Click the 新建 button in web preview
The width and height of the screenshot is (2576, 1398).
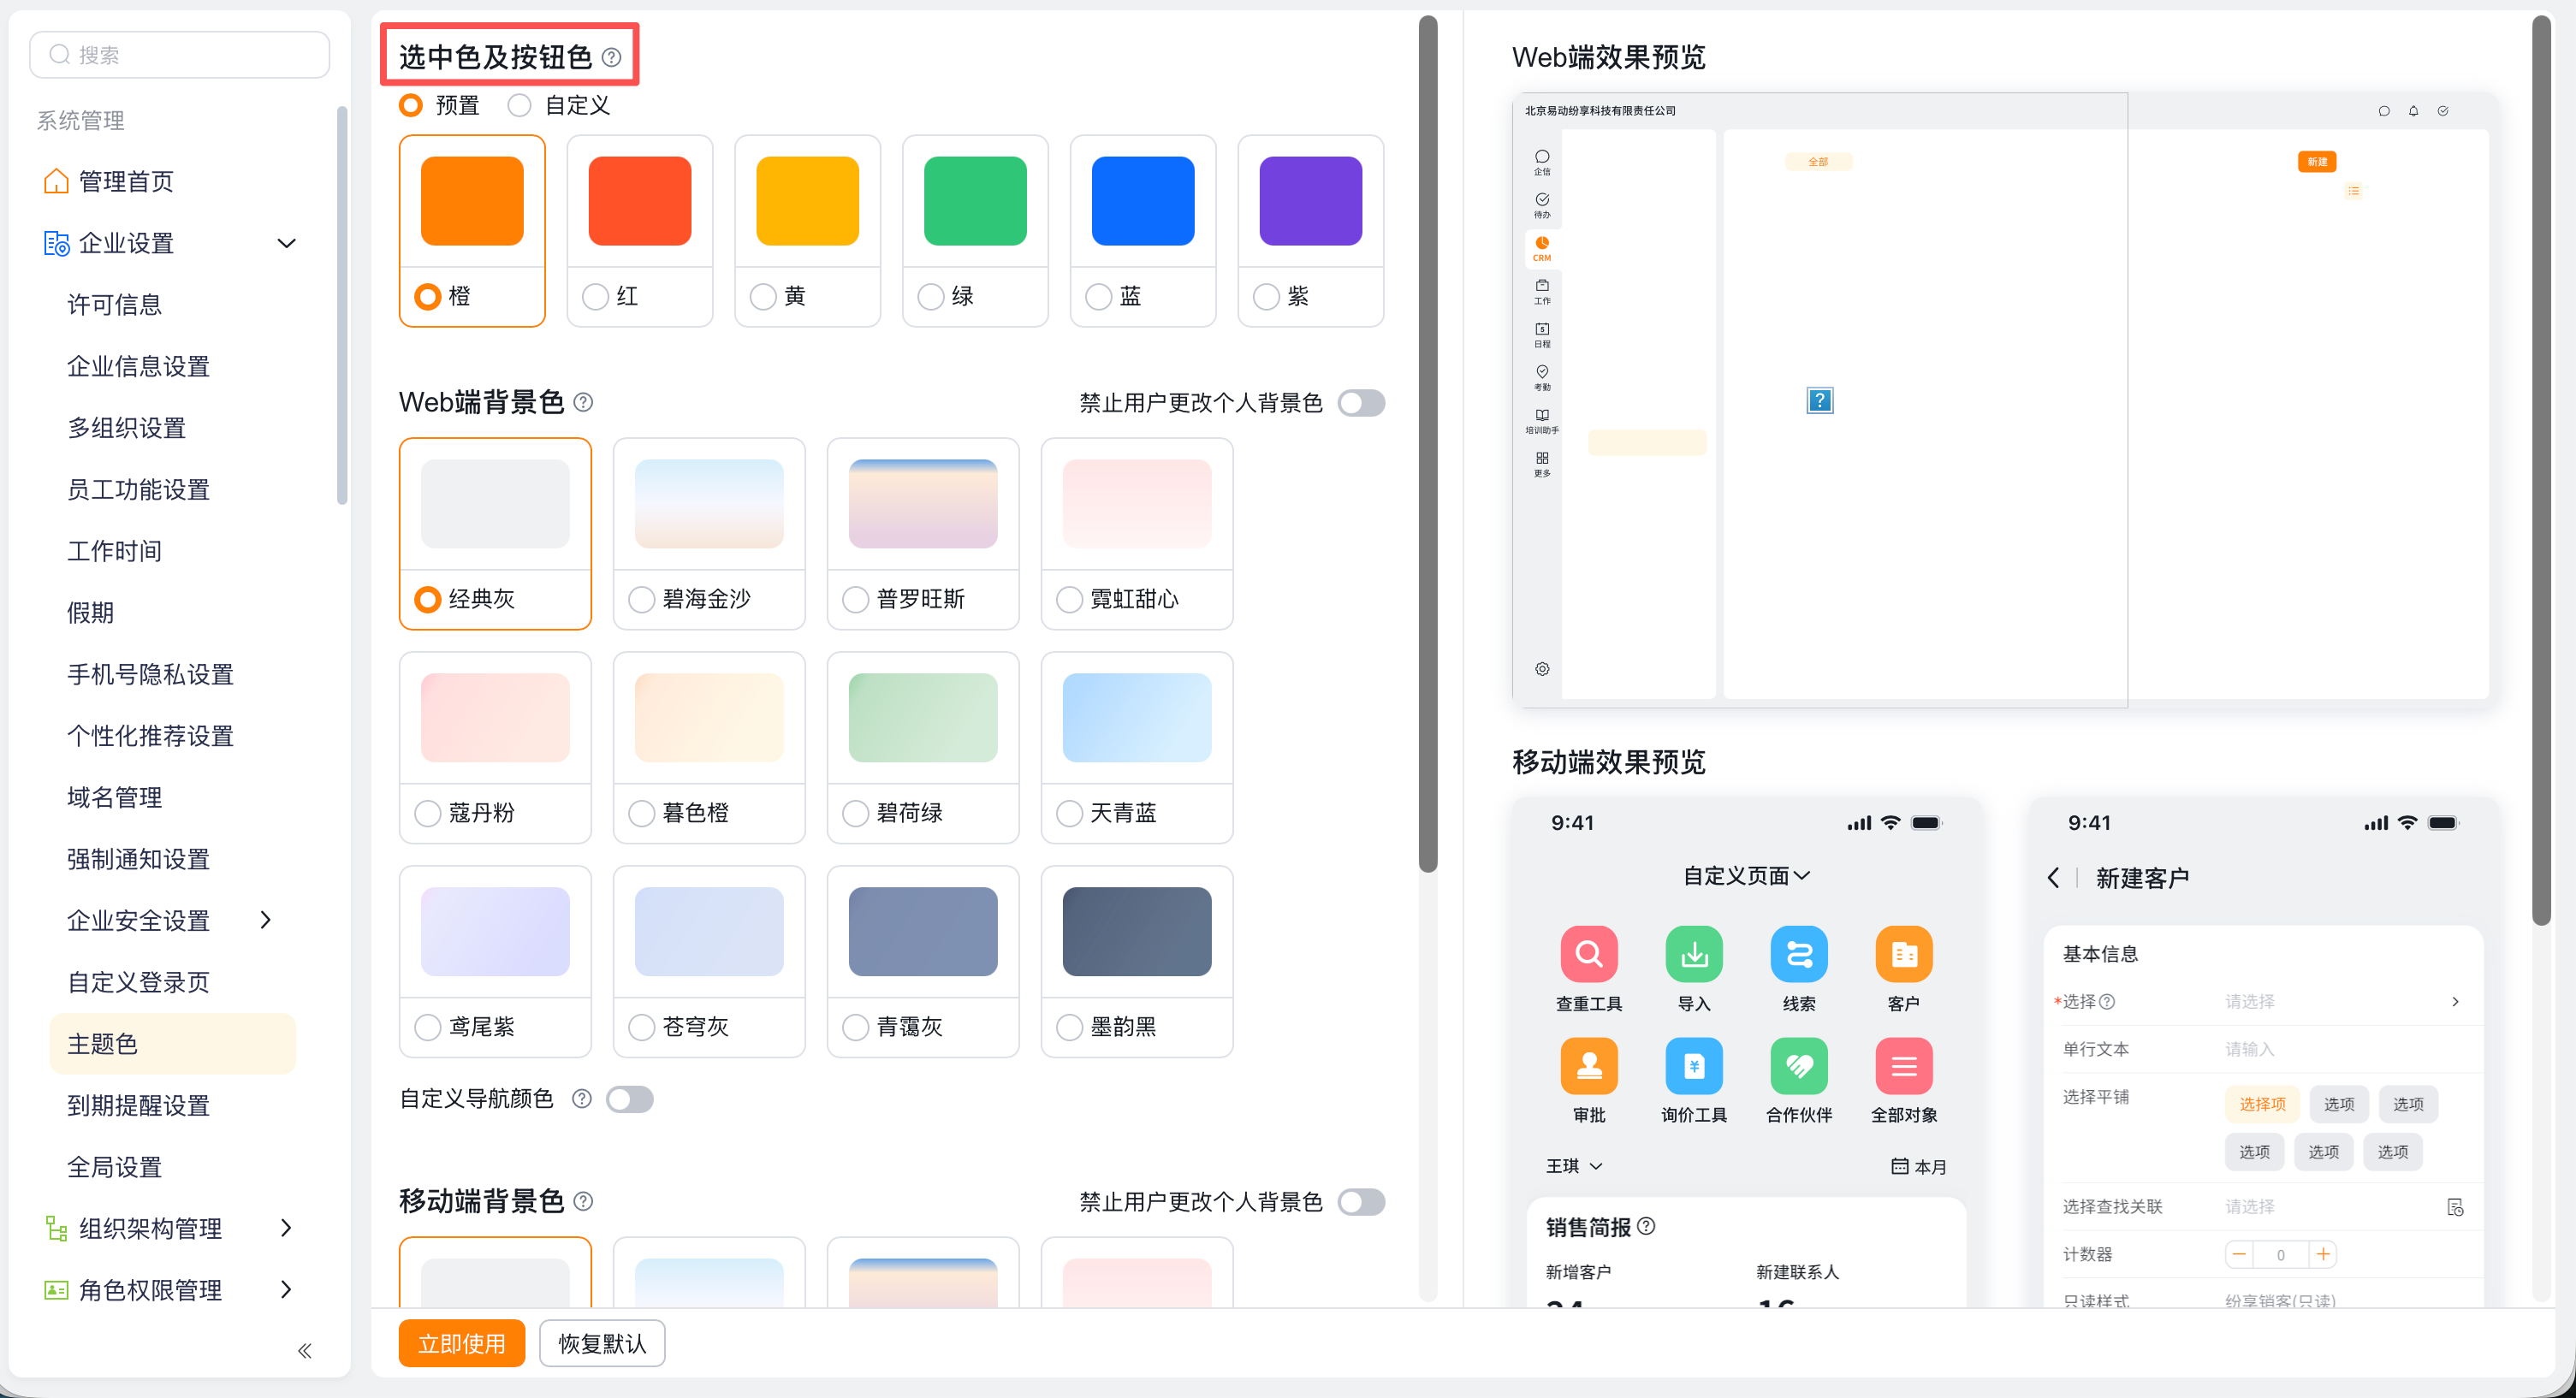coord(2316,161)
